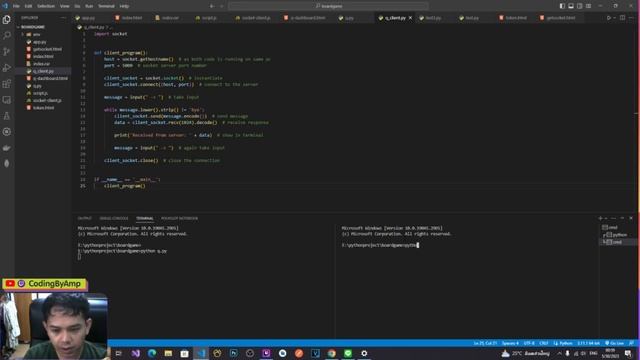The width and height of the screenshot is (640, 360).
Task: Toggle the secondary side bar layout icon
Action: pos(580,6)
